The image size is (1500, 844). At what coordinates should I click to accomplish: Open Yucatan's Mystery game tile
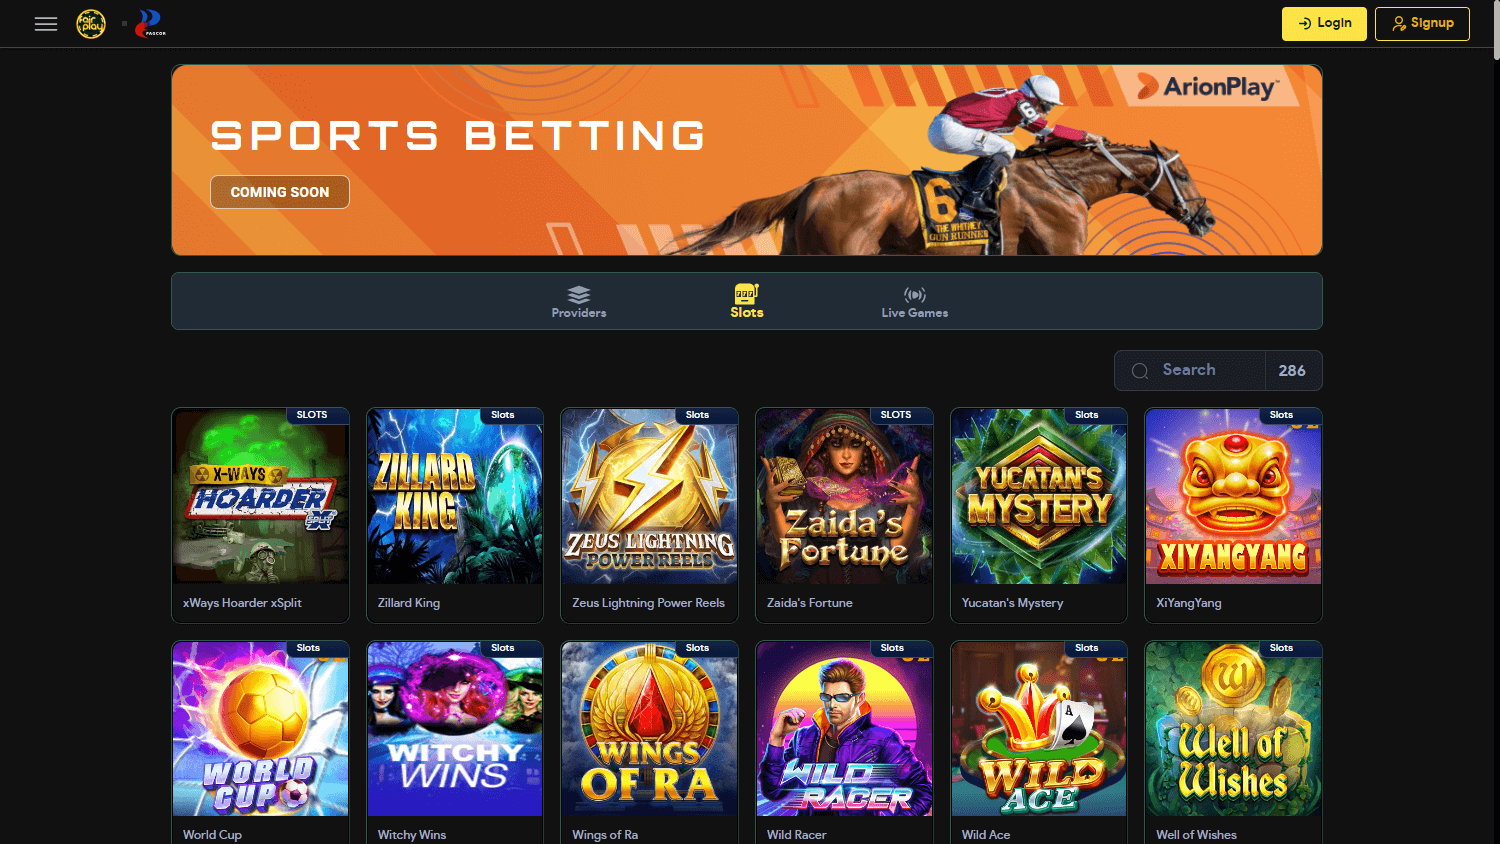[1039, 515]
